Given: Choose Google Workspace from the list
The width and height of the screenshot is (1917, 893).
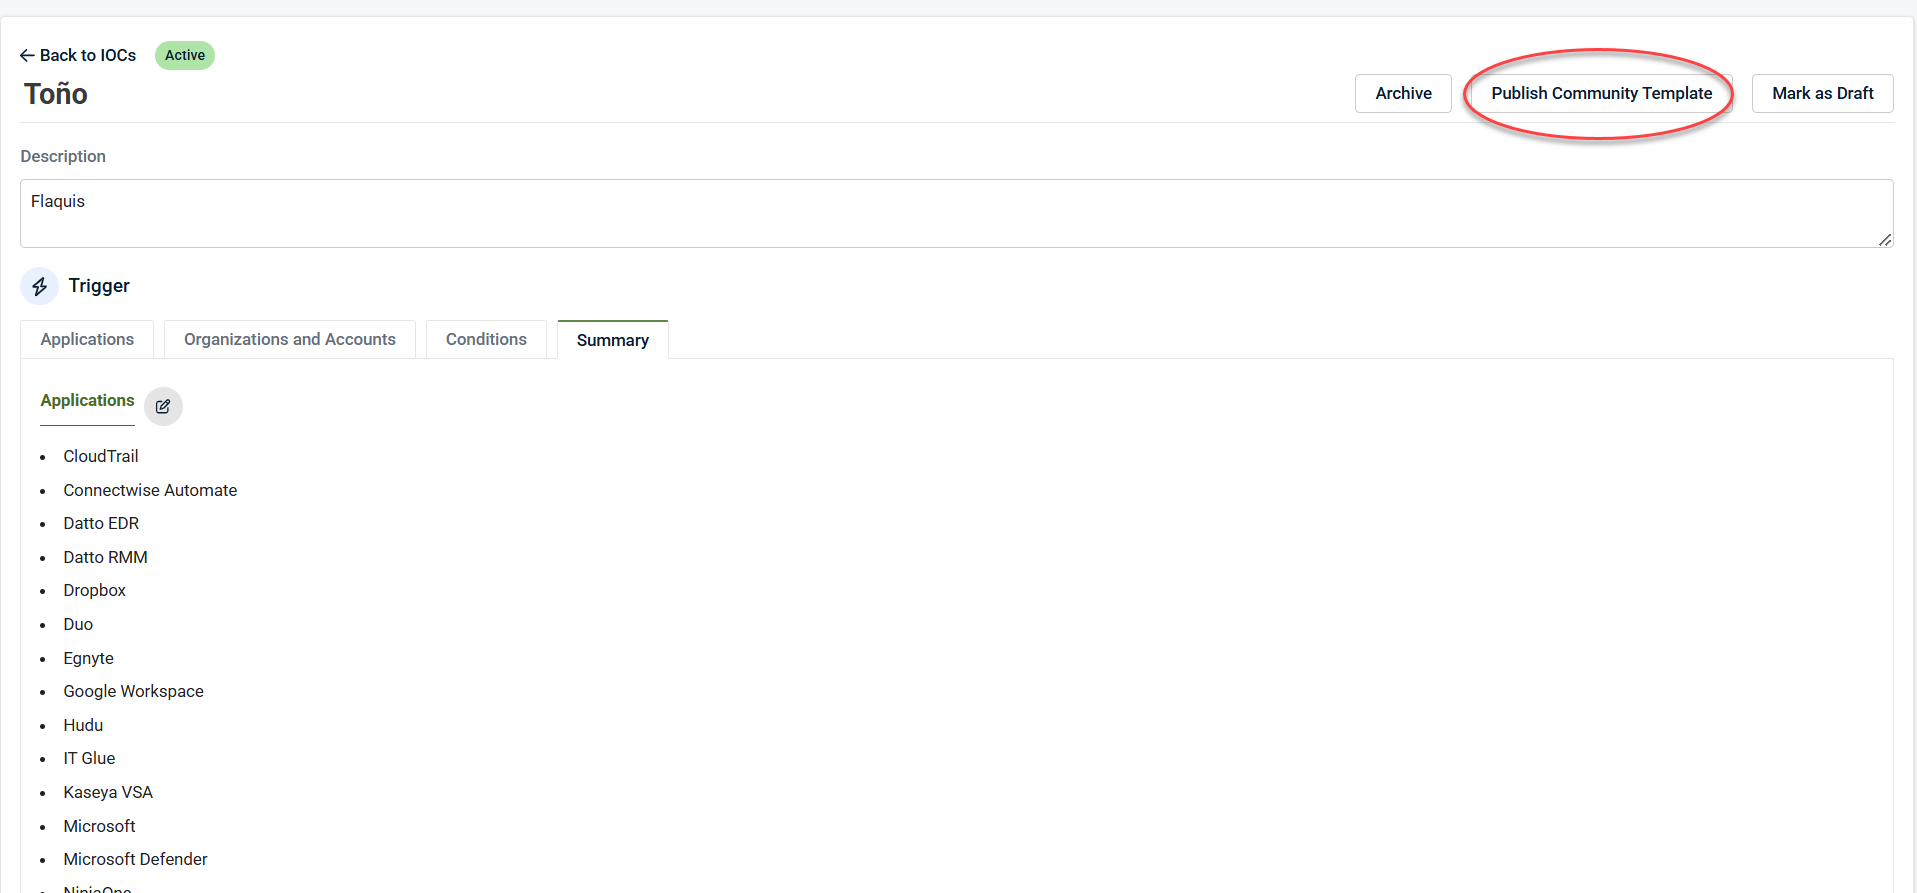Looking at the screenshot, I should pos(133,691).
